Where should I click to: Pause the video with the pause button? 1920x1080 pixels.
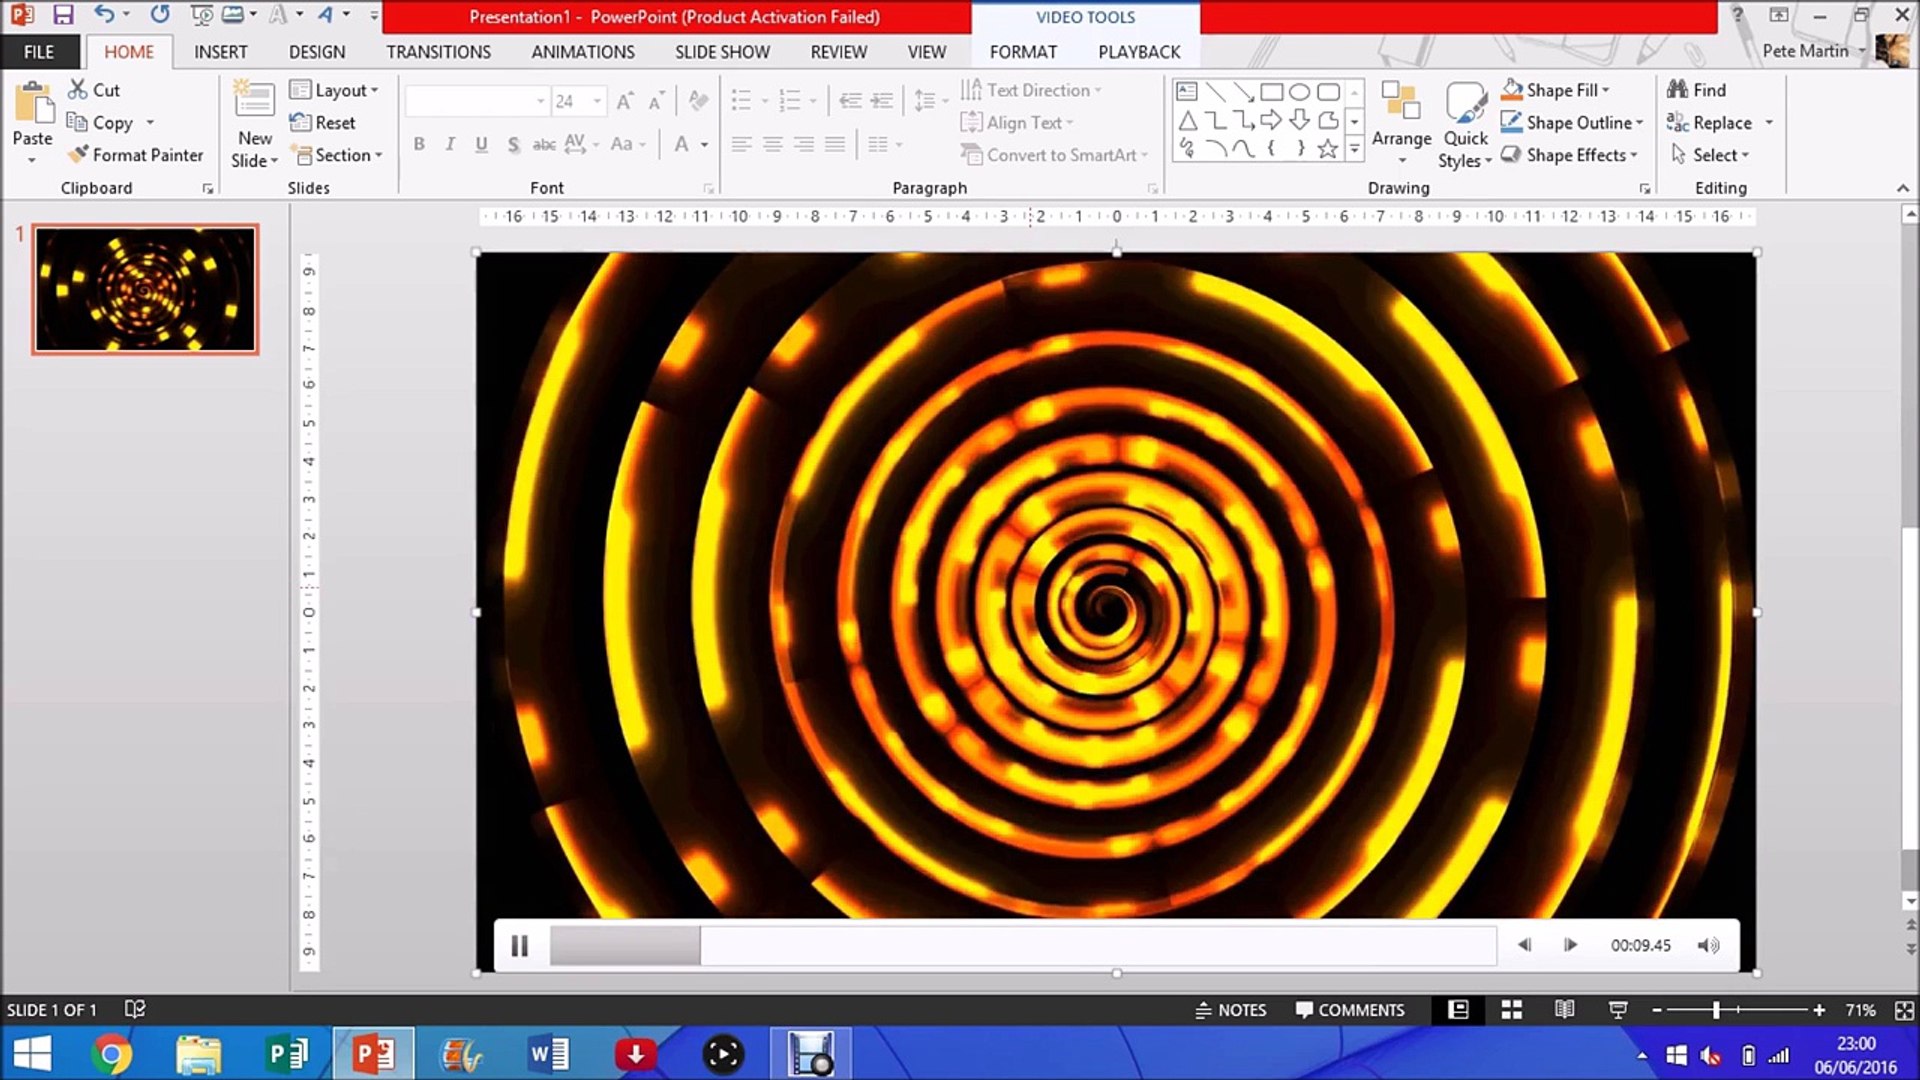(519, 945)
